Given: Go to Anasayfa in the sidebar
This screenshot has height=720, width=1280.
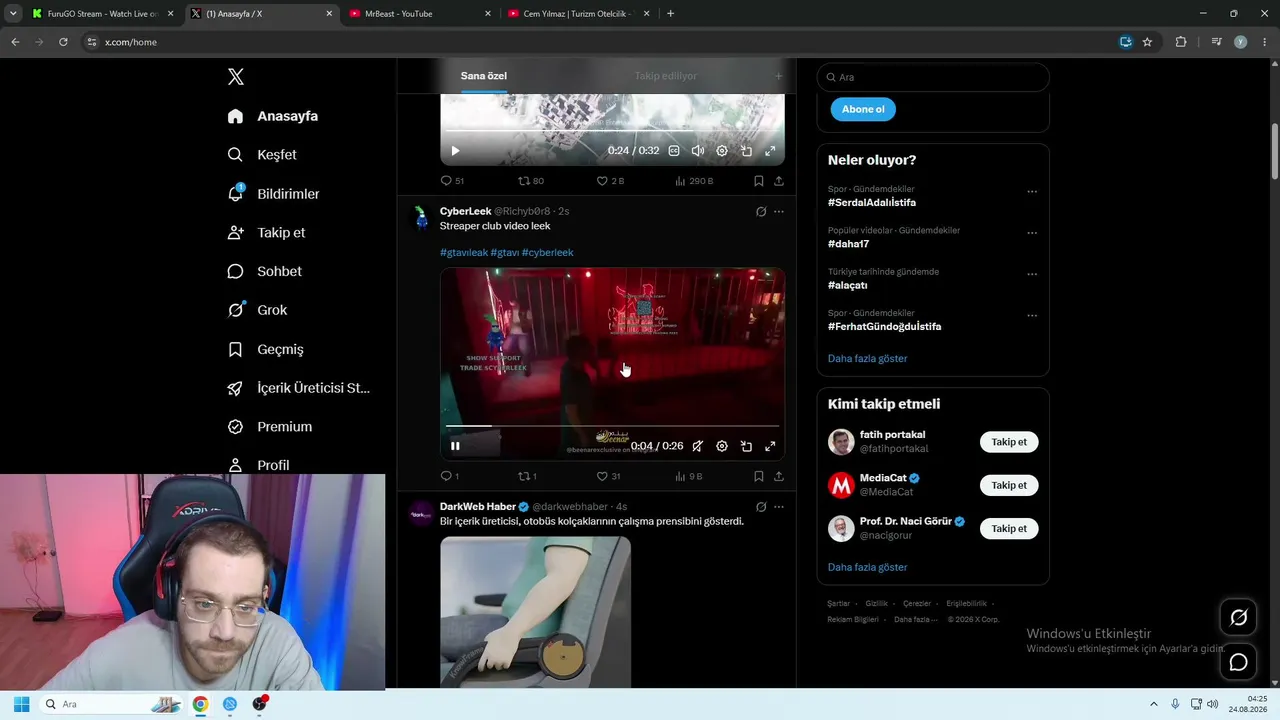Looking at the screenshot, I should pos(273,116).
